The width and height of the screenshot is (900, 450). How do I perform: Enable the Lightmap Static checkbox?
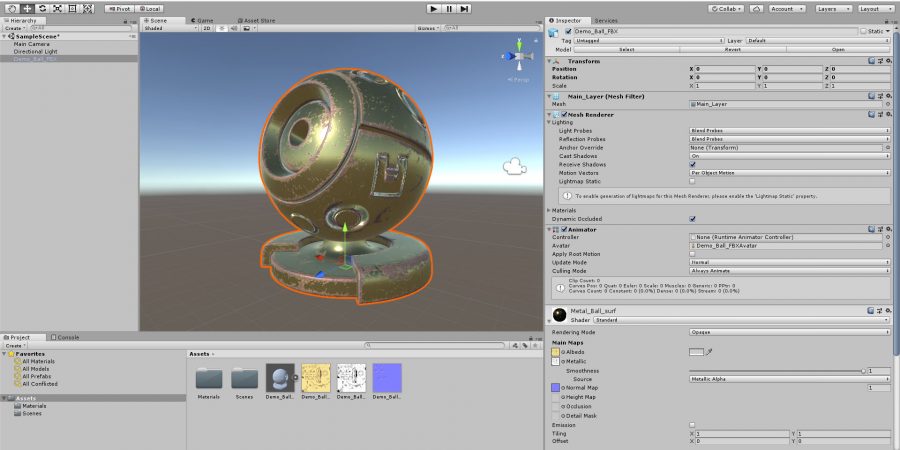pos(692,181)
